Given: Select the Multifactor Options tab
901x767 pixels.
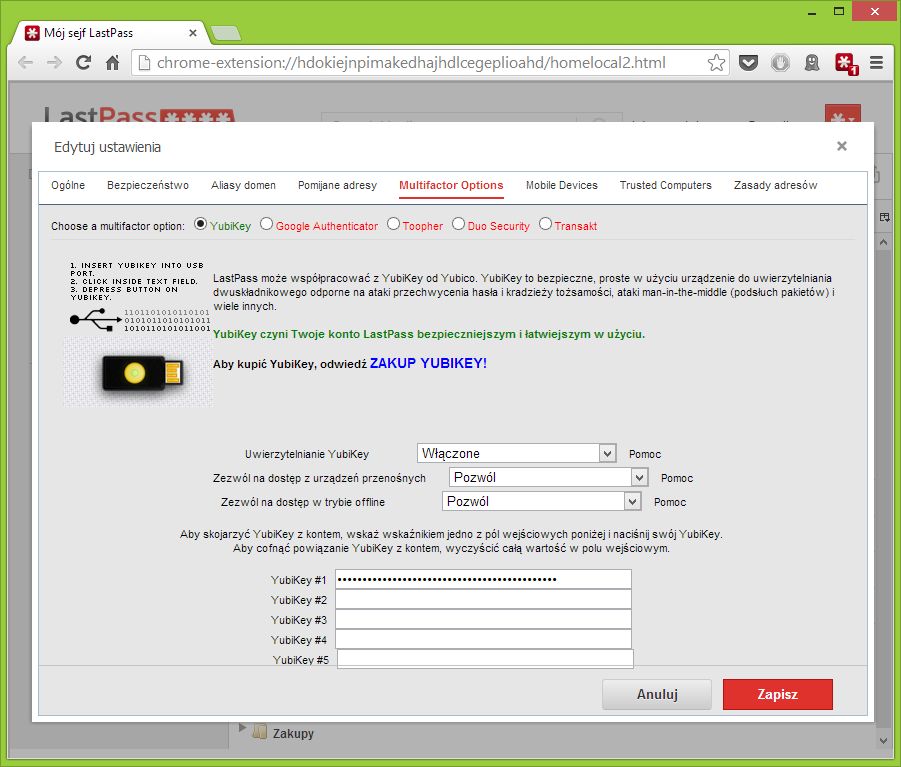Looking at the screenshot, I should pos(451,185).
